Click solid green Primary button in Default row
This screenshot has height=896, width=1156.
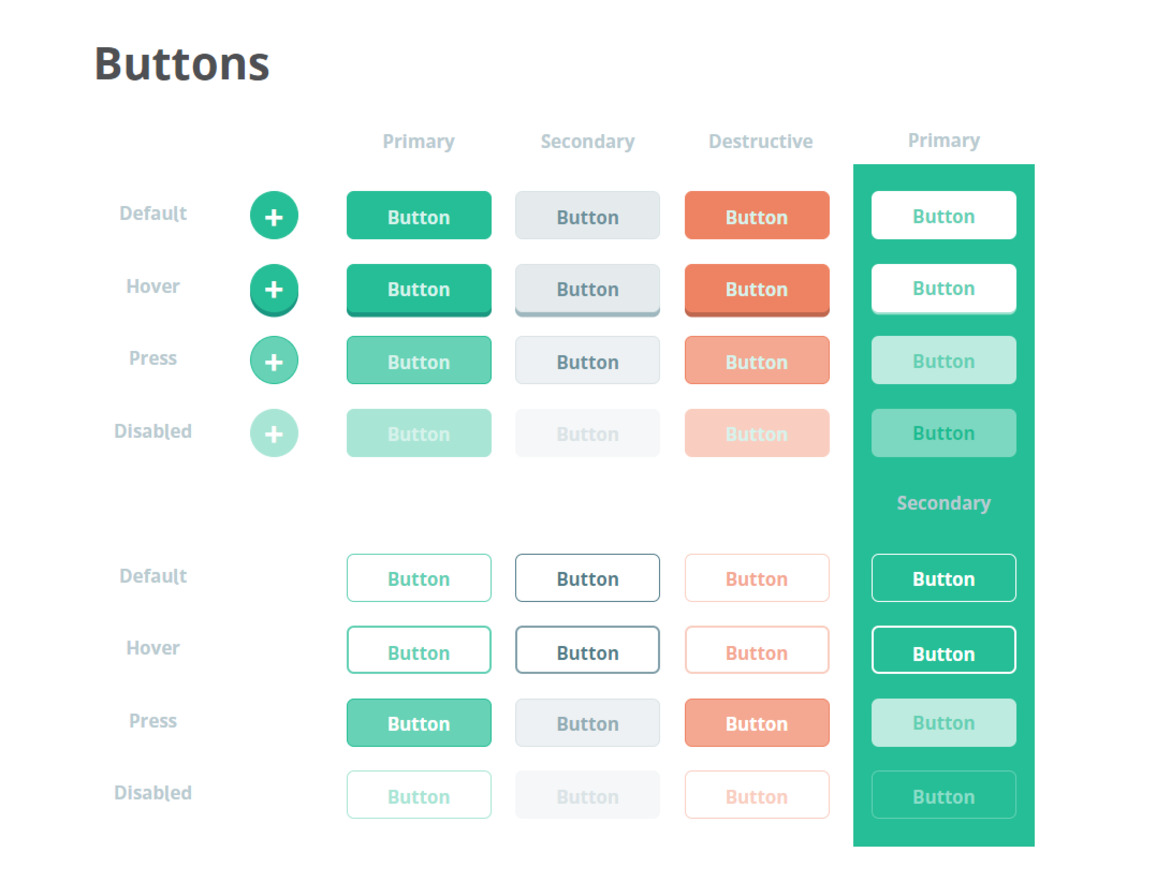point(419,215)
